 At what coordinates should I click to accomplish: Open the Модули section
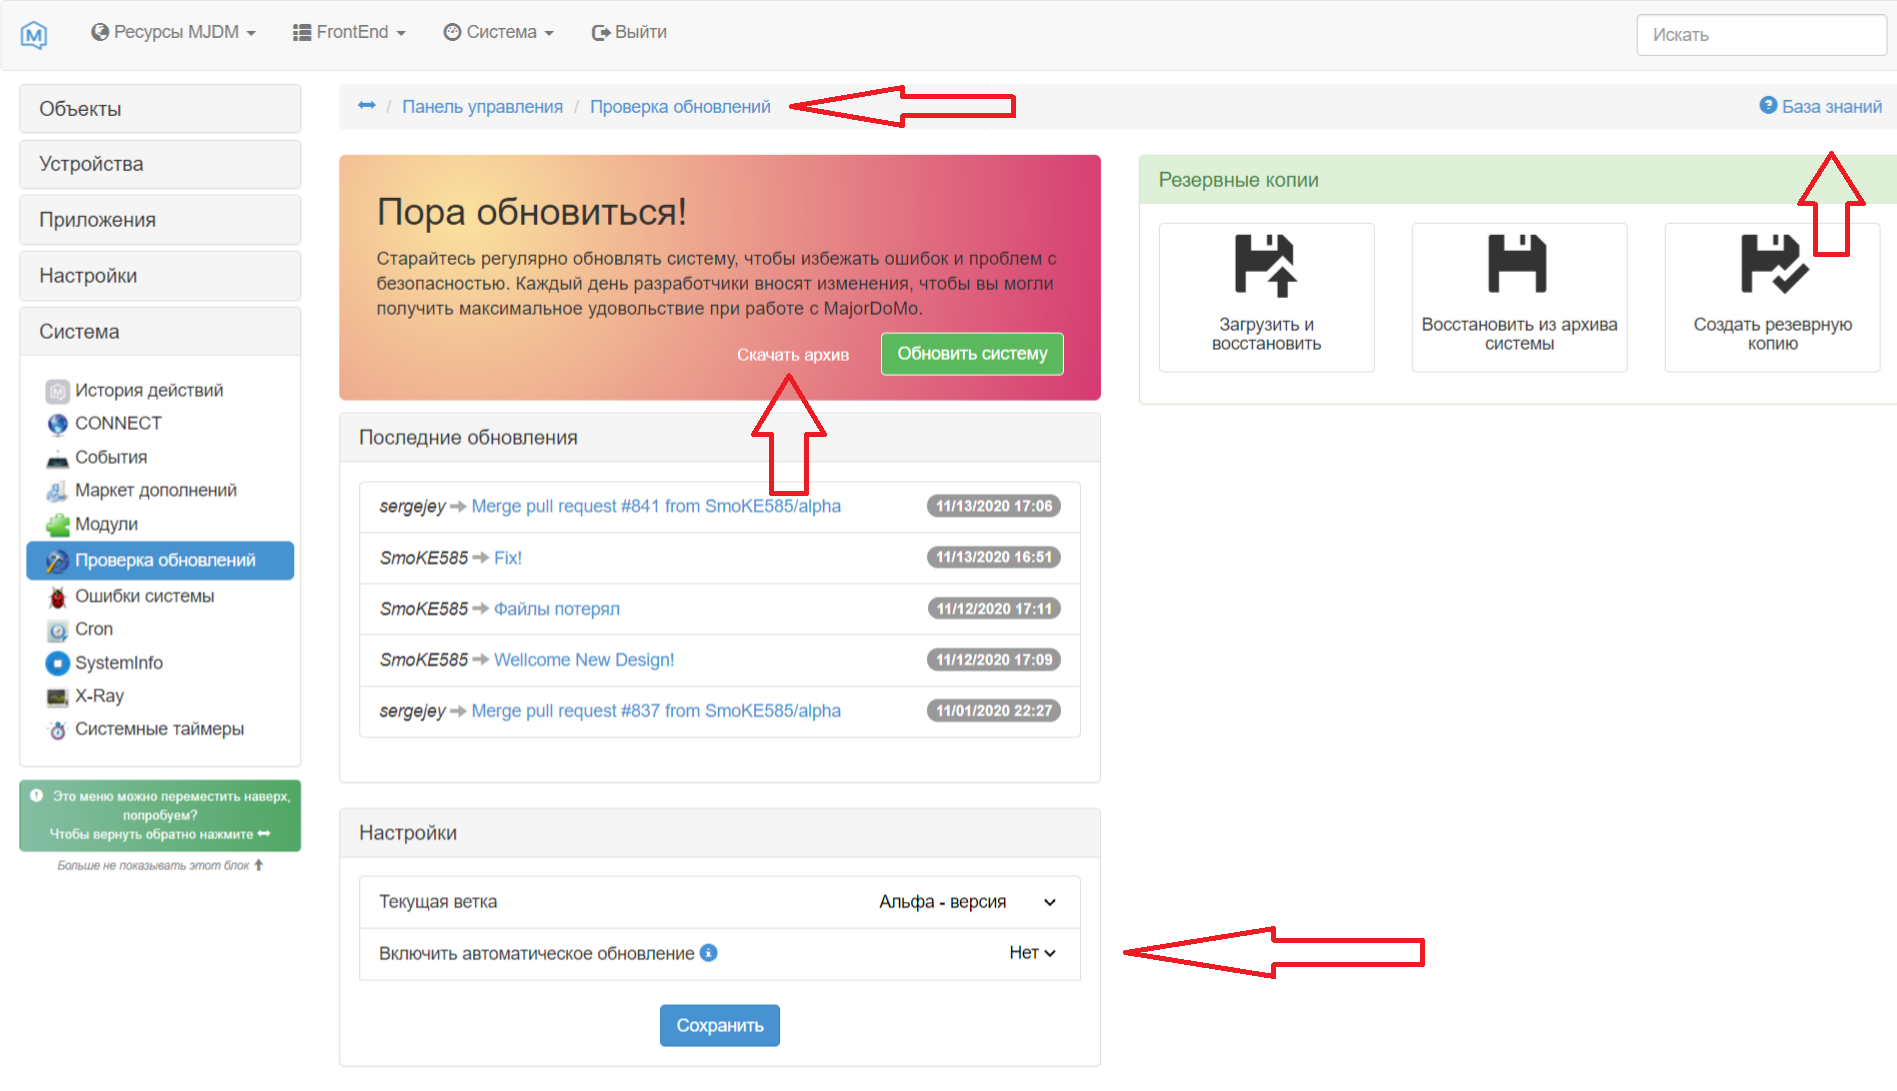tap(106, 523)
